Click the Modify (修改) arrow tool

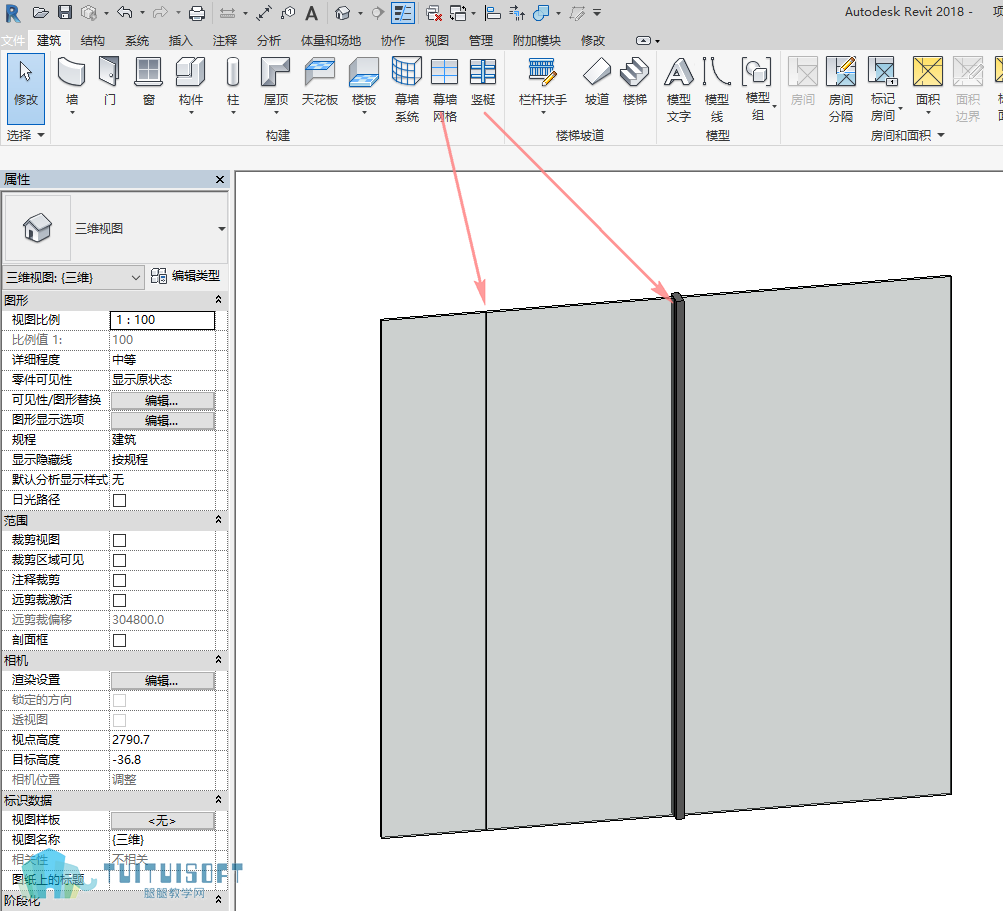(x=26, y=88)
